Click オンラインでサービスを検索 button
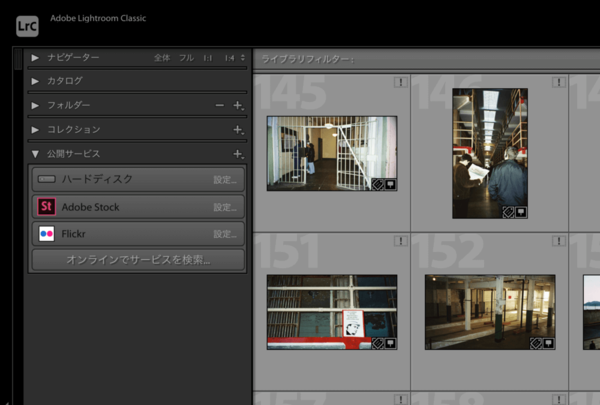Image resolution: width=600 pixels, height=405 pixels. (x=138, y=260)
